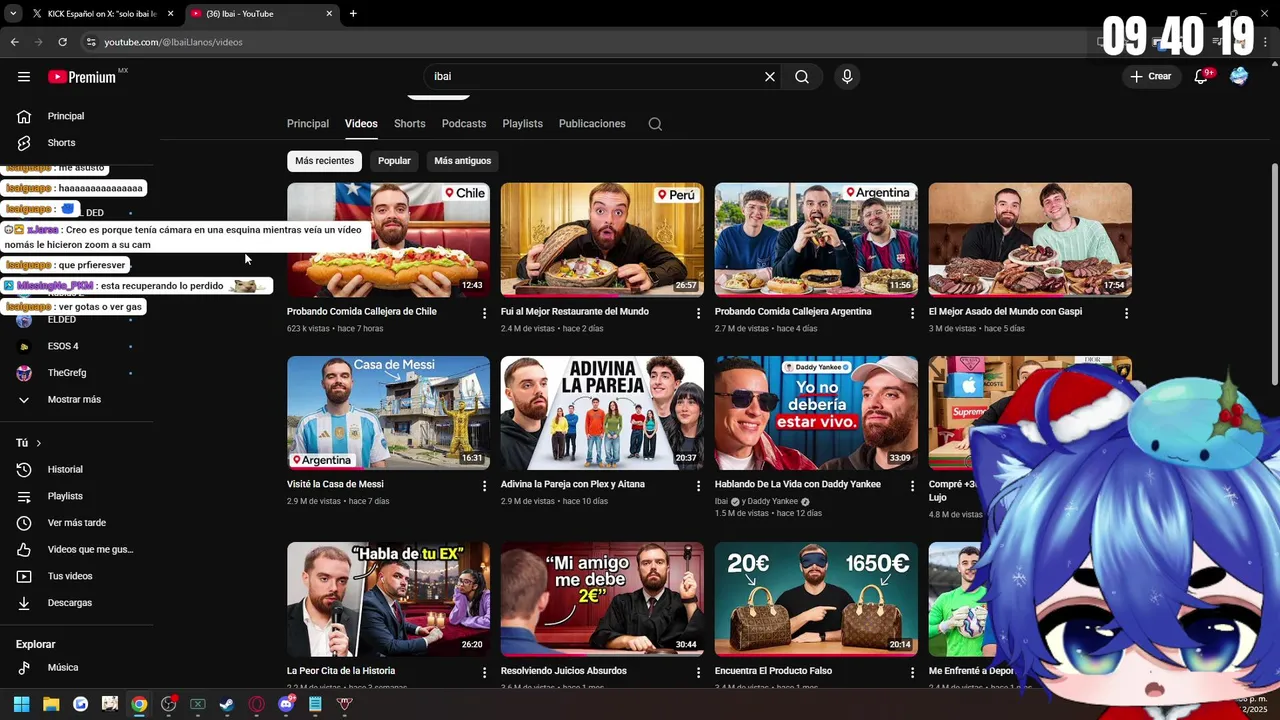
Task: Switch to the Publicaciones tab
Action: (592, 124)
